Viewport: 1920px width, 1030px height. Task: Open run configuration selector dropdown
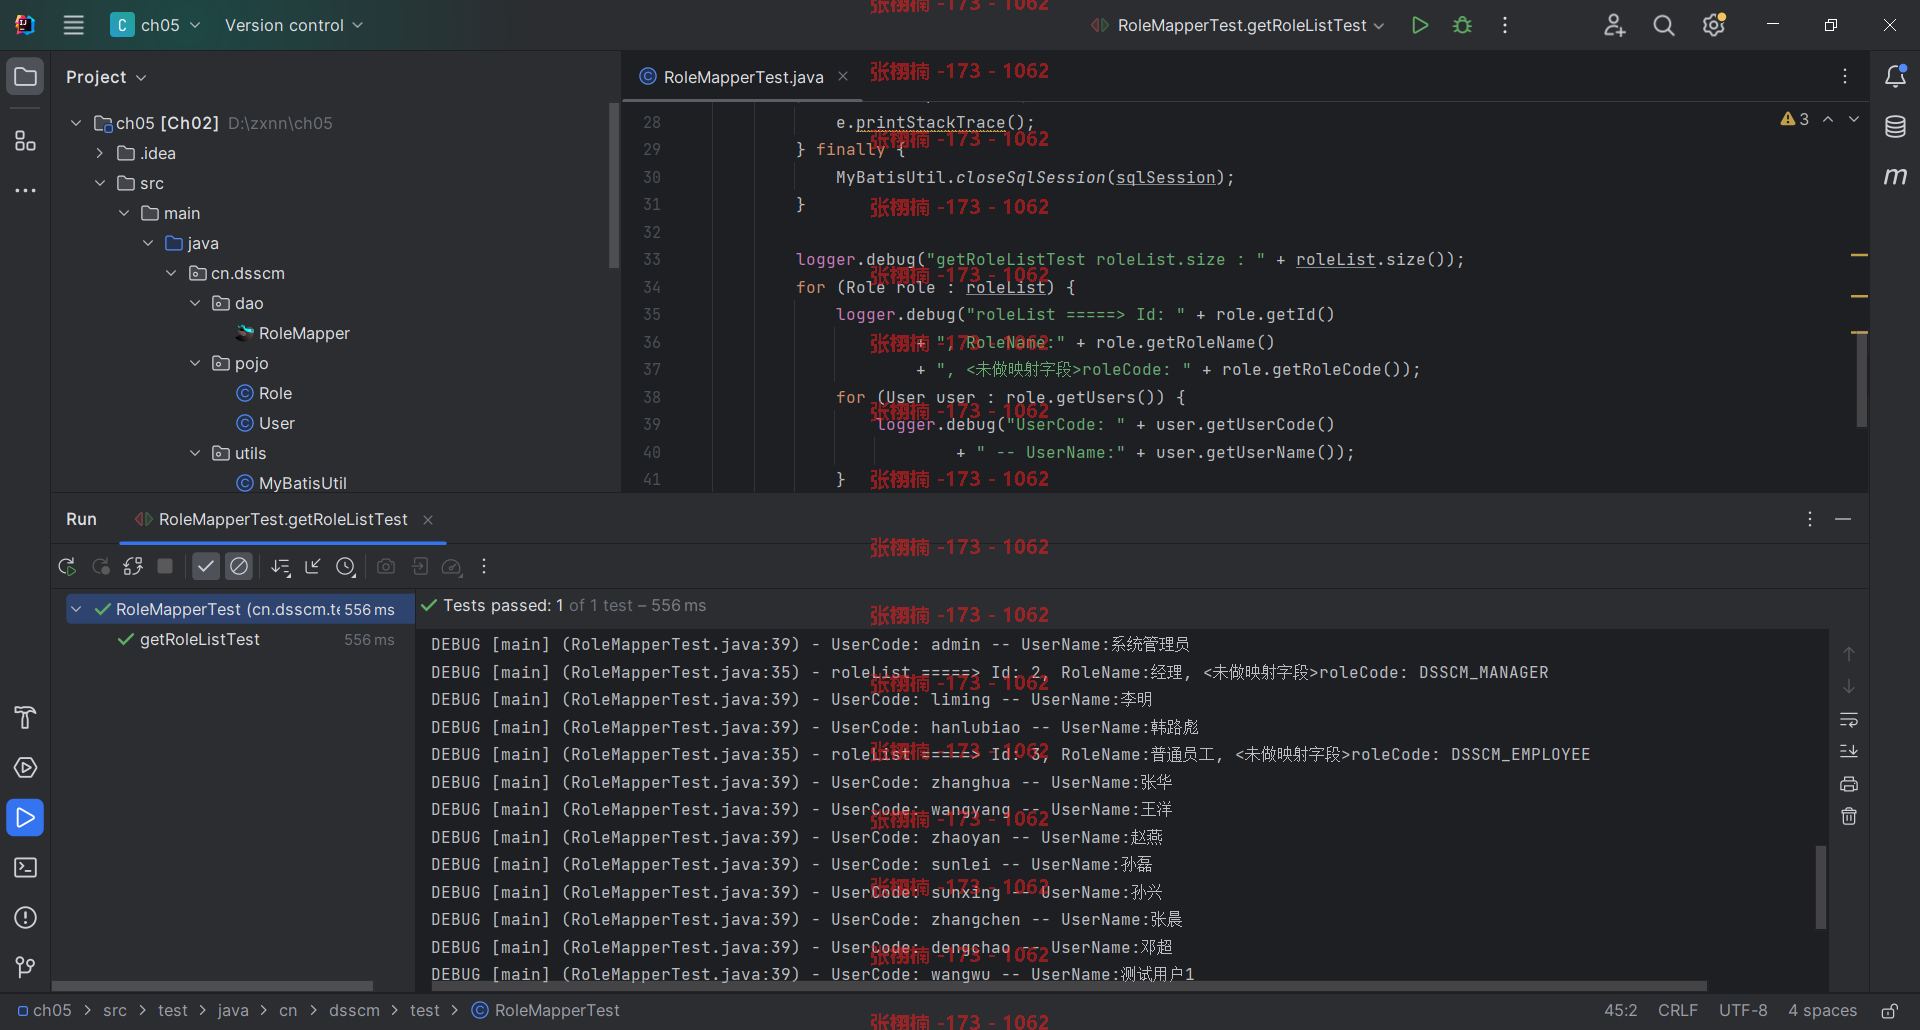click(x=1238, y=25)
